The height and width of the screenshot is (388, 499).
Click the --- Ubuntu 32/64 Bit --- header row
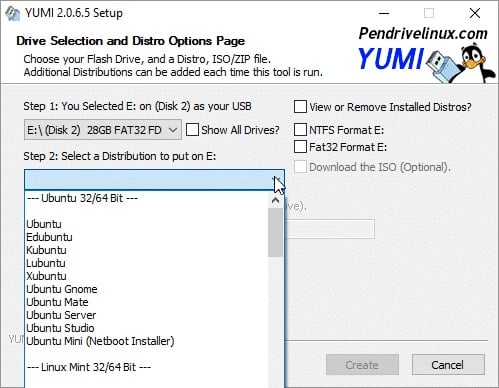pos(147,198)
